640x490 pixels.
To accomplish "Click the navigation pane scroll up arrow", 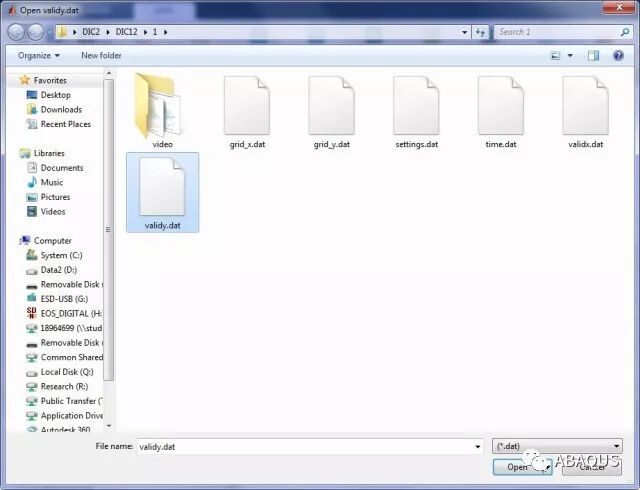I will 109,73.
